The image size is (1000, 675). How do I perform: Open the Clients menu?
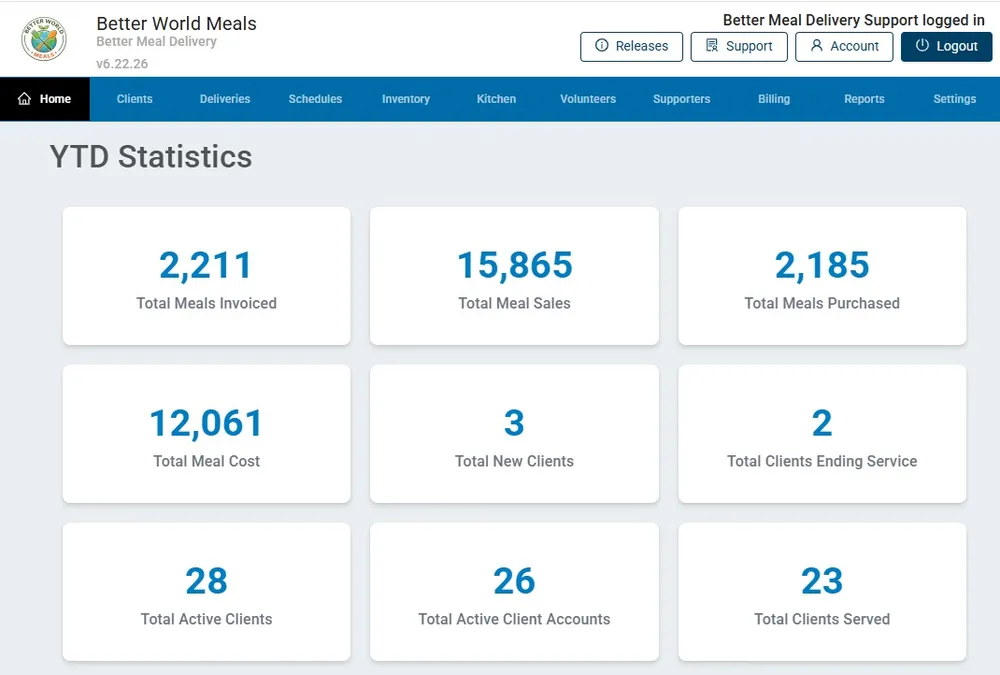tap(135, 99)
